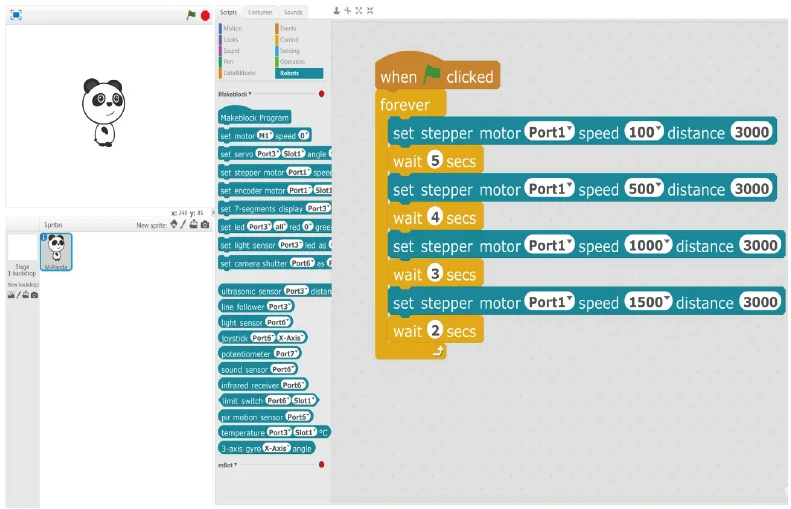Choose new backdrop from library icon
The image size is (791, 509).
point(11,295)
